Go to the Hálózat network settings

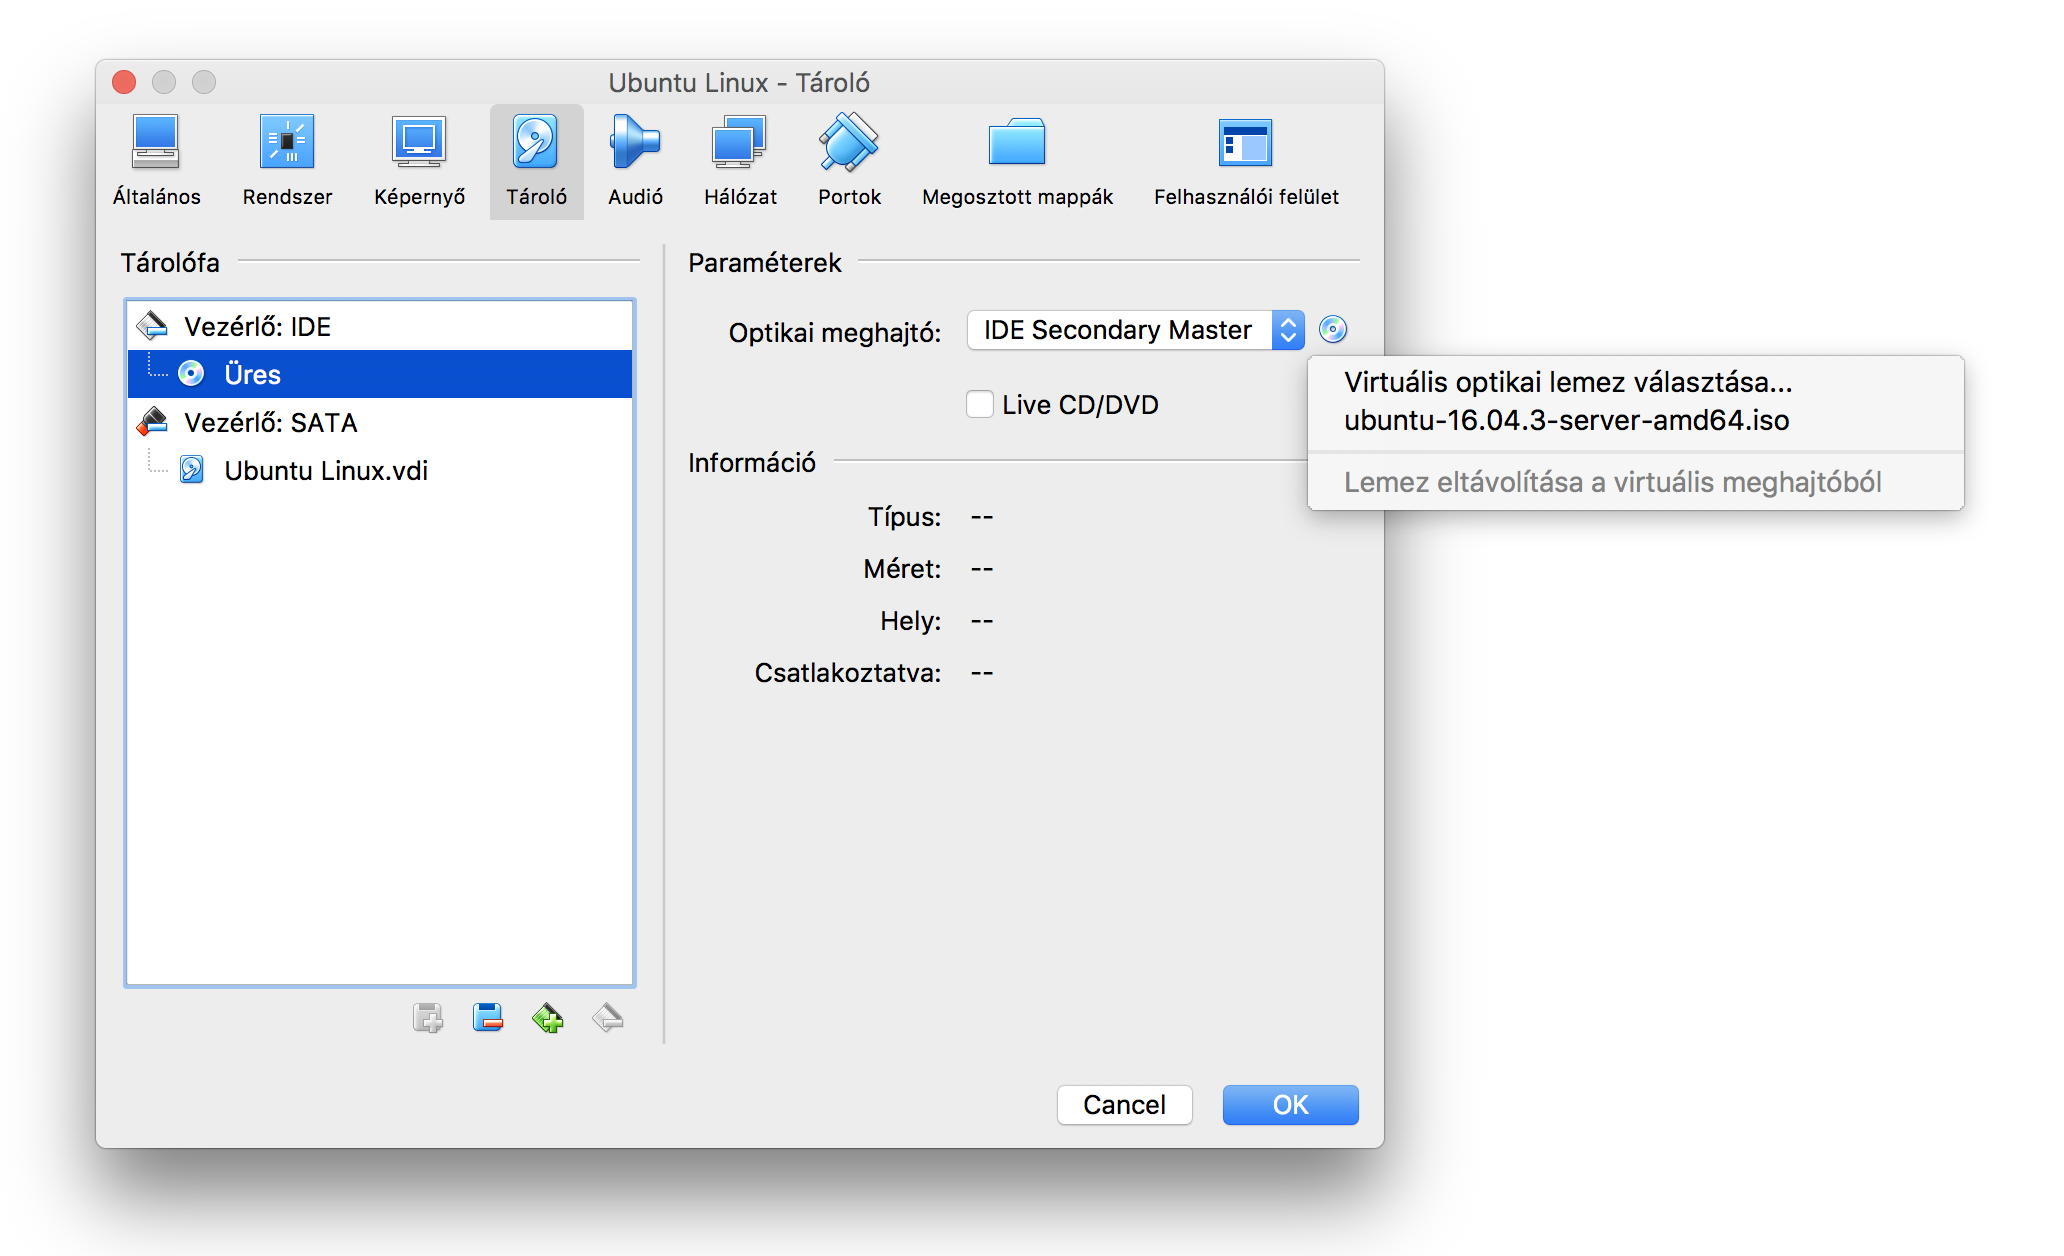click(740, 161)
